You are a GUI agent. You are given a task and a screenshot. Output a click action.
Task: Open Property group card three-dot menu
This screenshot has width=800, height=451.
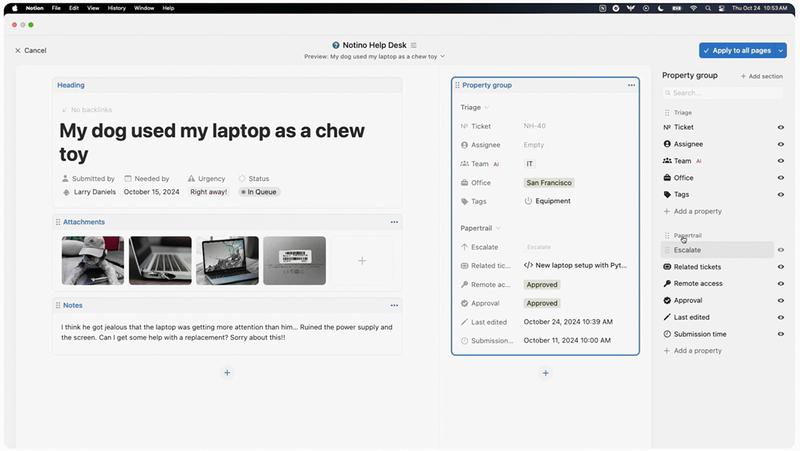point(632,85)
